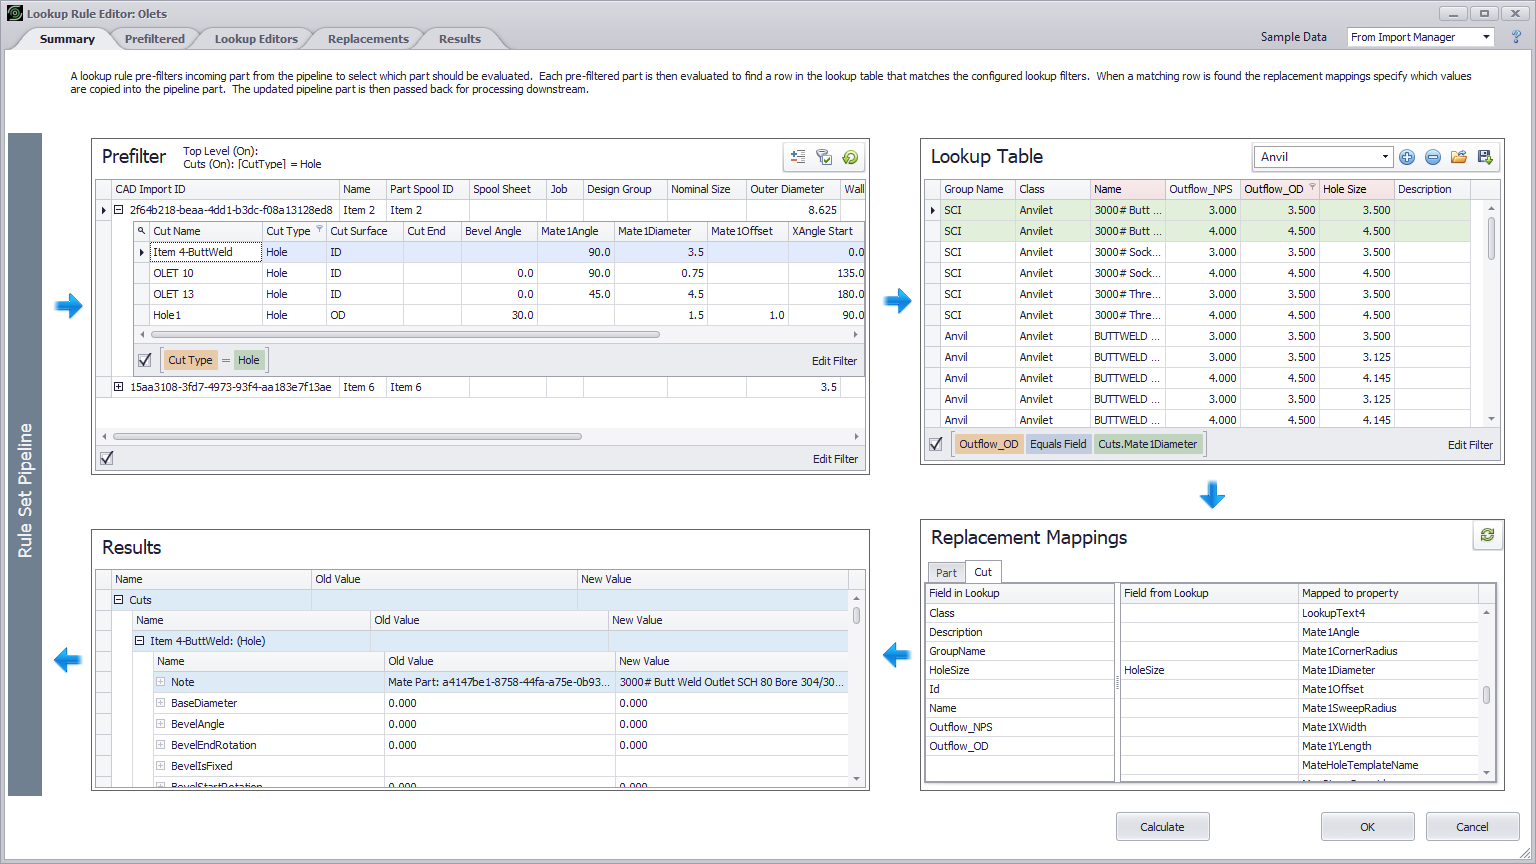The height and width of the screenshot is (864, 1536).
Task: Toggle the Cut Type equals Hole filter checkbox
Action: (x=145, y=359)
